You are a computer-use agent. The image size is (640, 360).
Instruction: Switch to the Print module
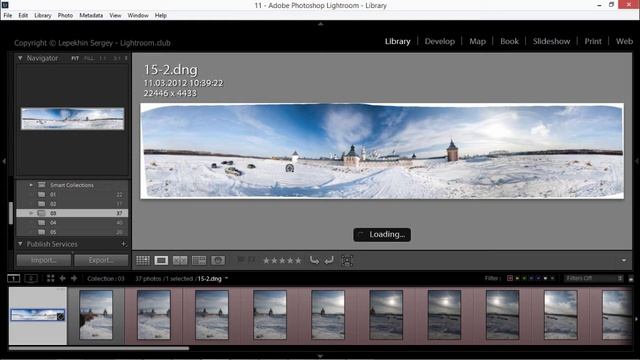pos(593,41)
